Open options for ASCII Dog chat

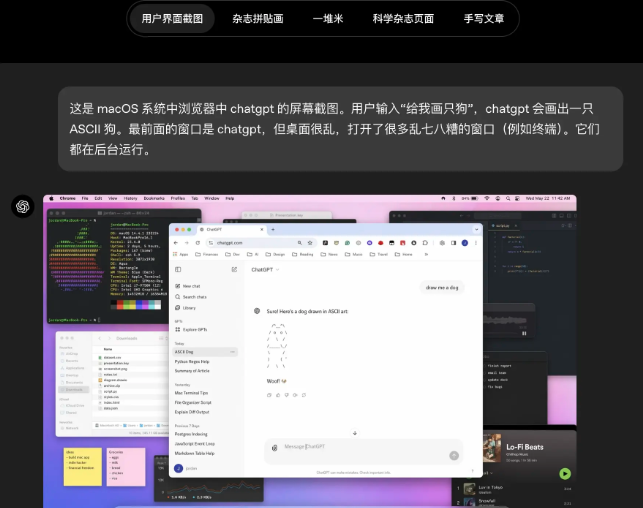tap(233, 352)
